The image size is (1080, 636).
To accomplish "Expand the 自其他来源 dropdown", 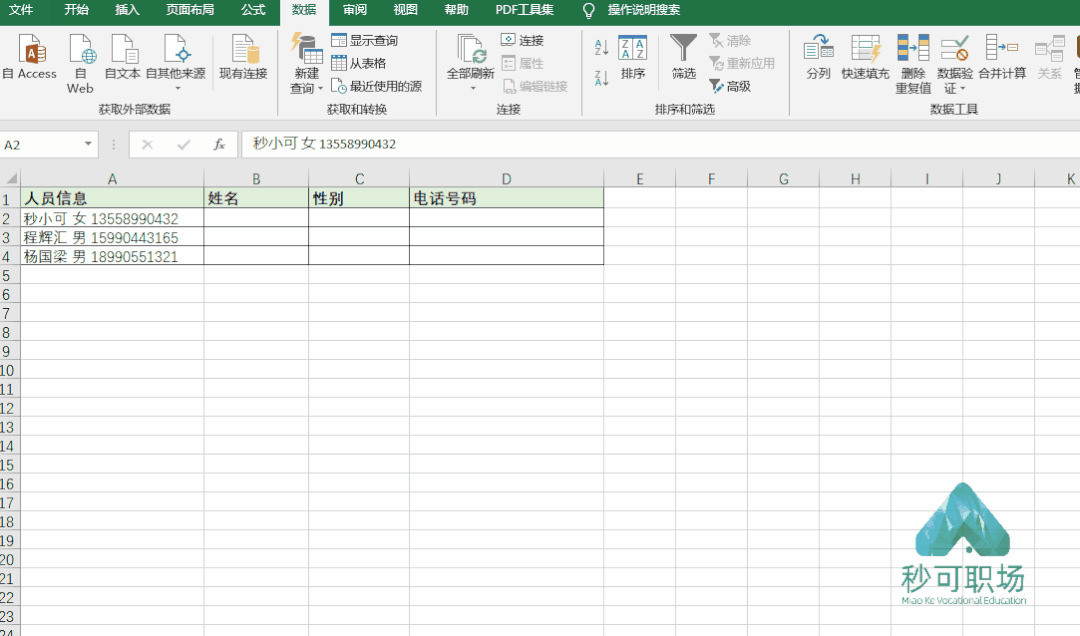I will (x=176, y=88).
